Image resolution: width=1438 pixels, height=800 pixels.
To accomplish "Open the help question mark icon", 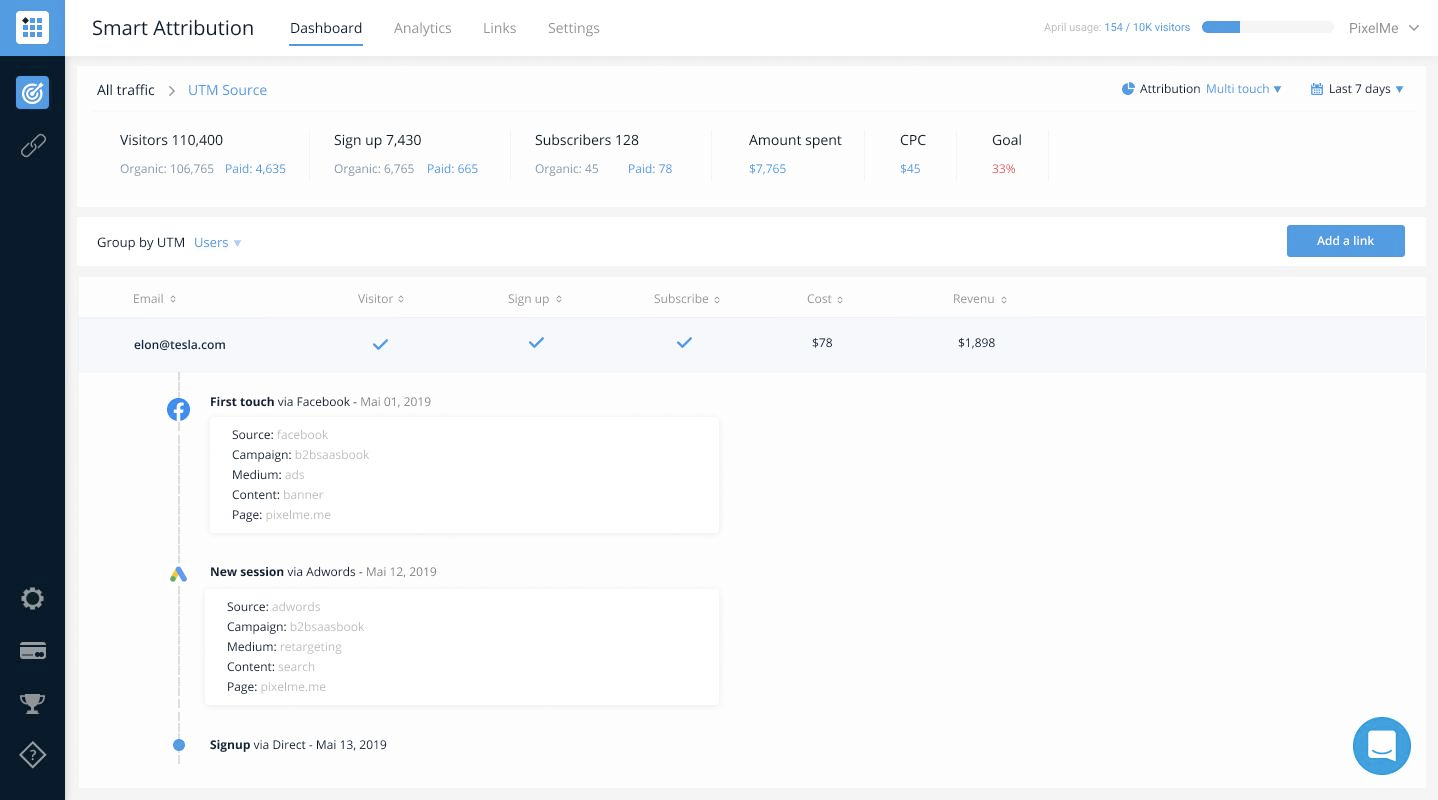I will (32, 755).
